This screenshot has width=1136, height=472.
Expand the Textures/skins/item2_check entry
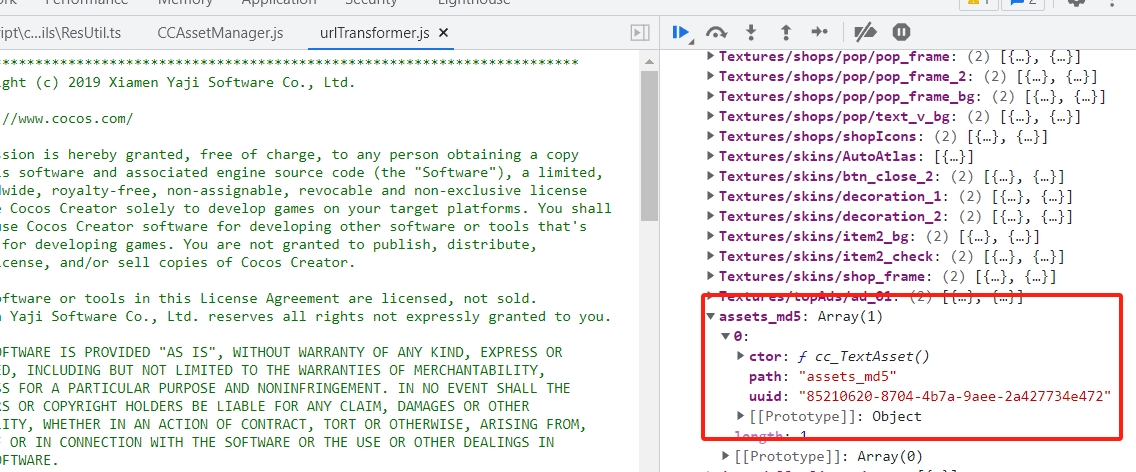711,256
